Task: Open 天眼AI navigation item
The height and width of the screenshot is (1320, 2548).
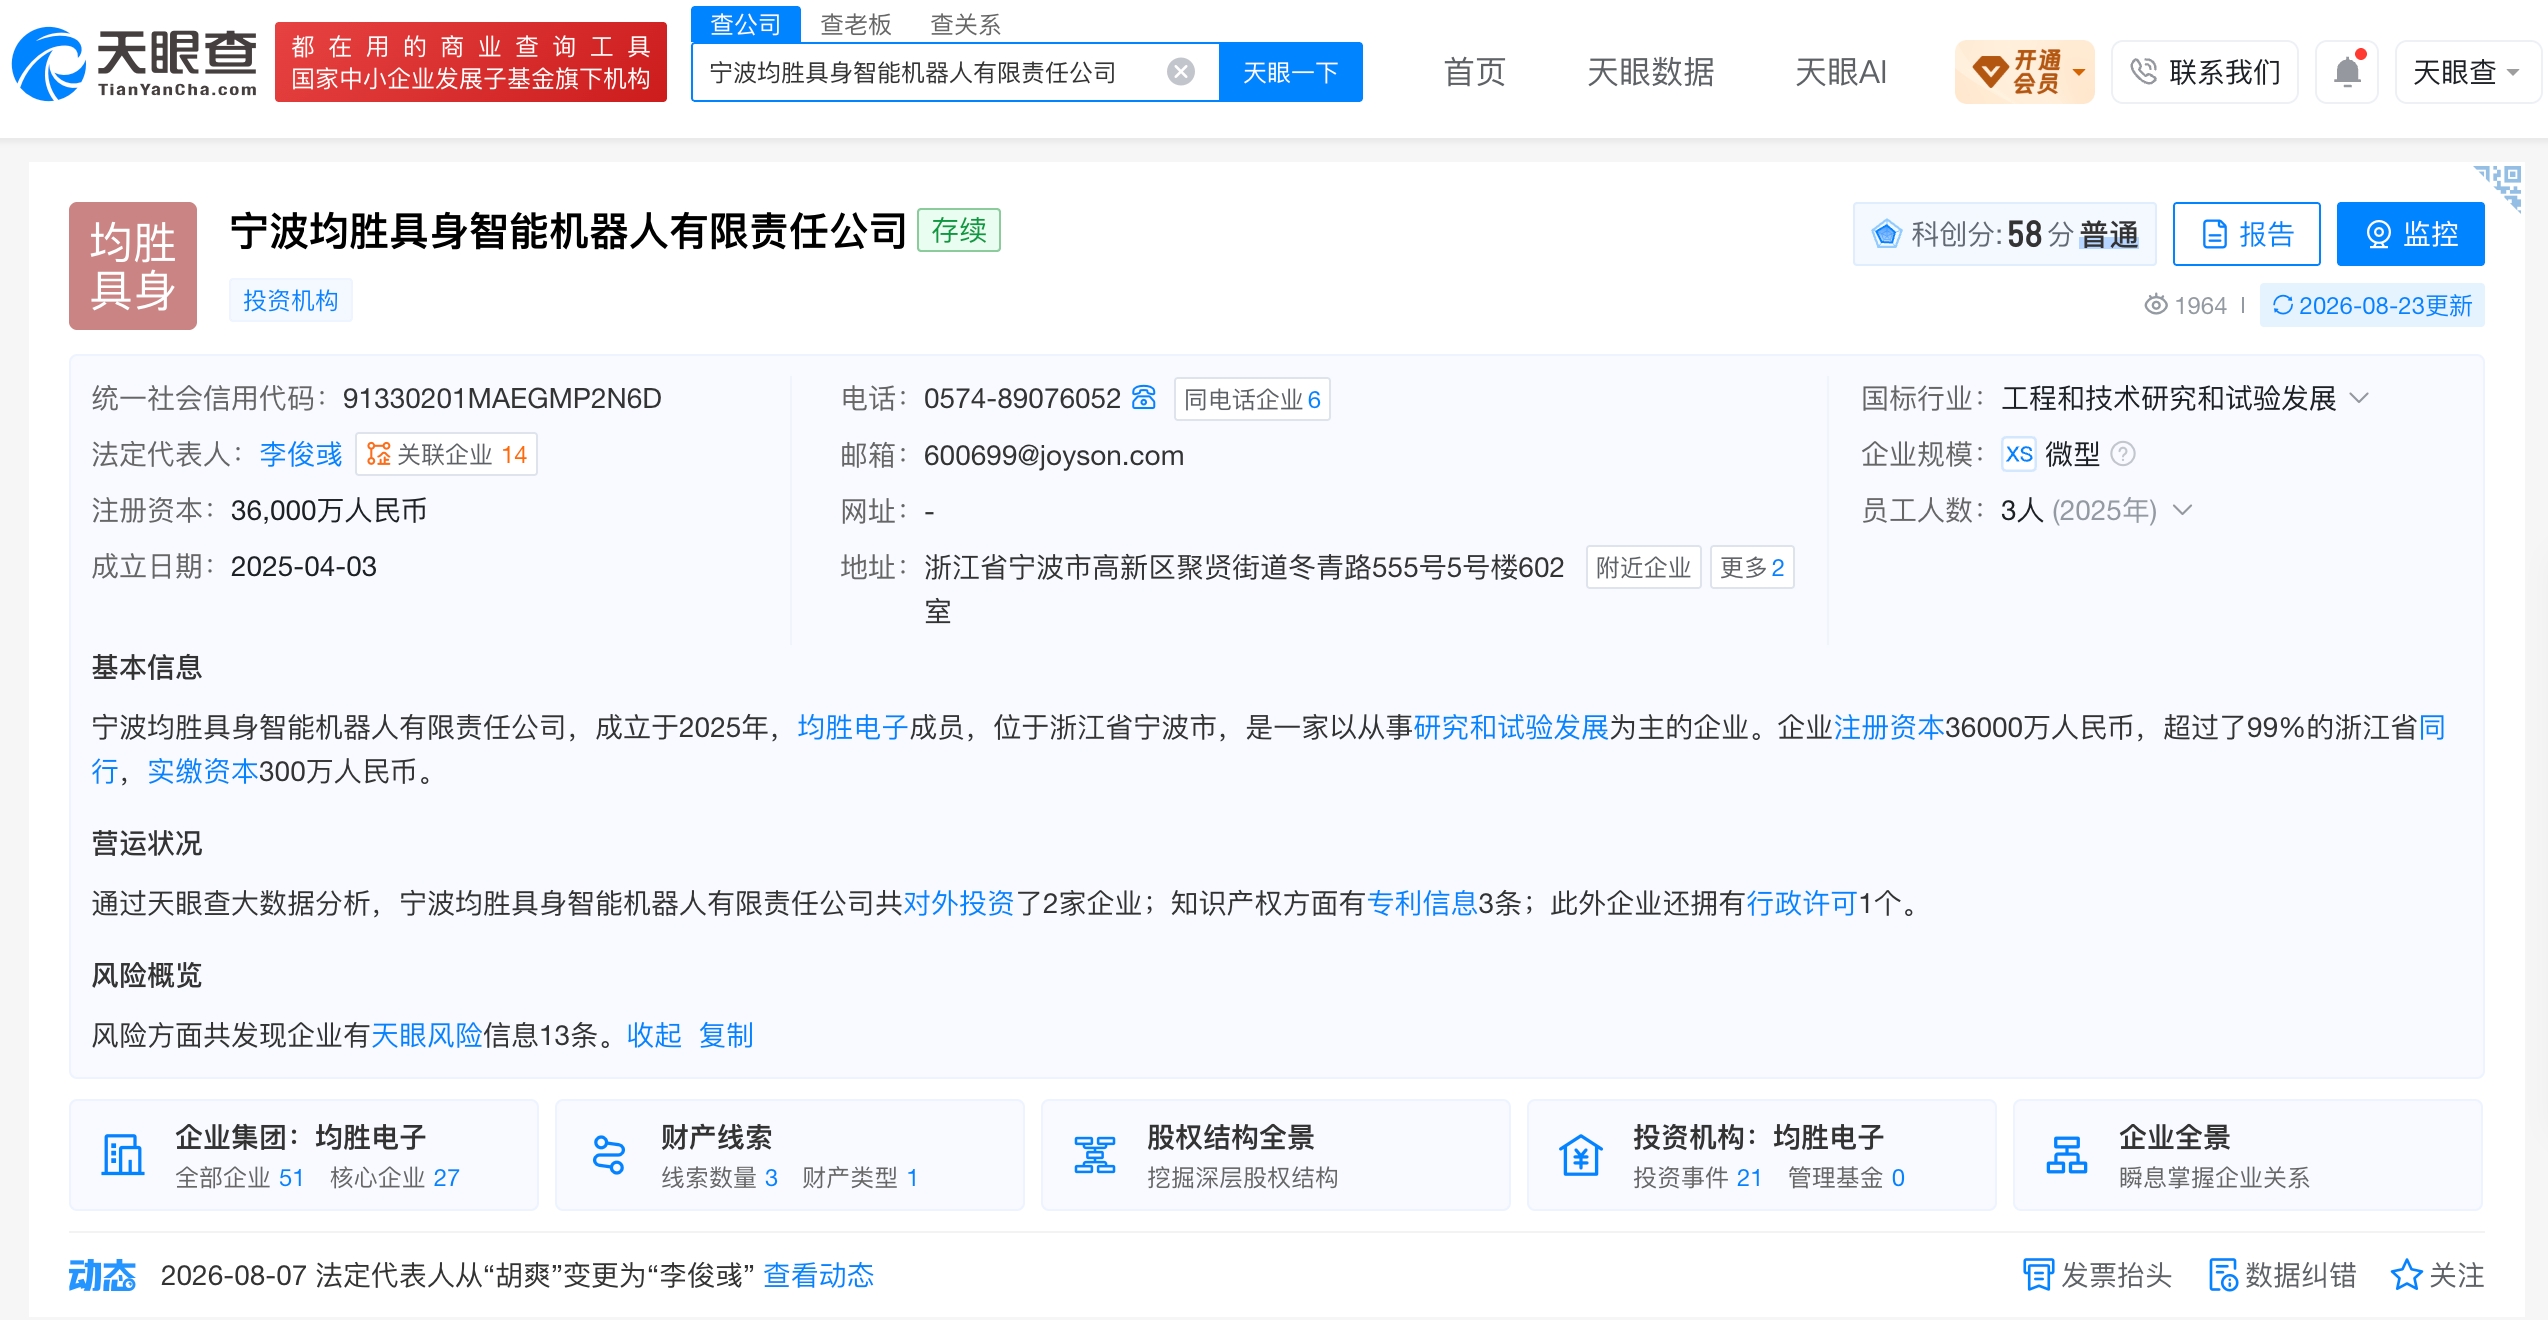Action: tap(1841, 72)
